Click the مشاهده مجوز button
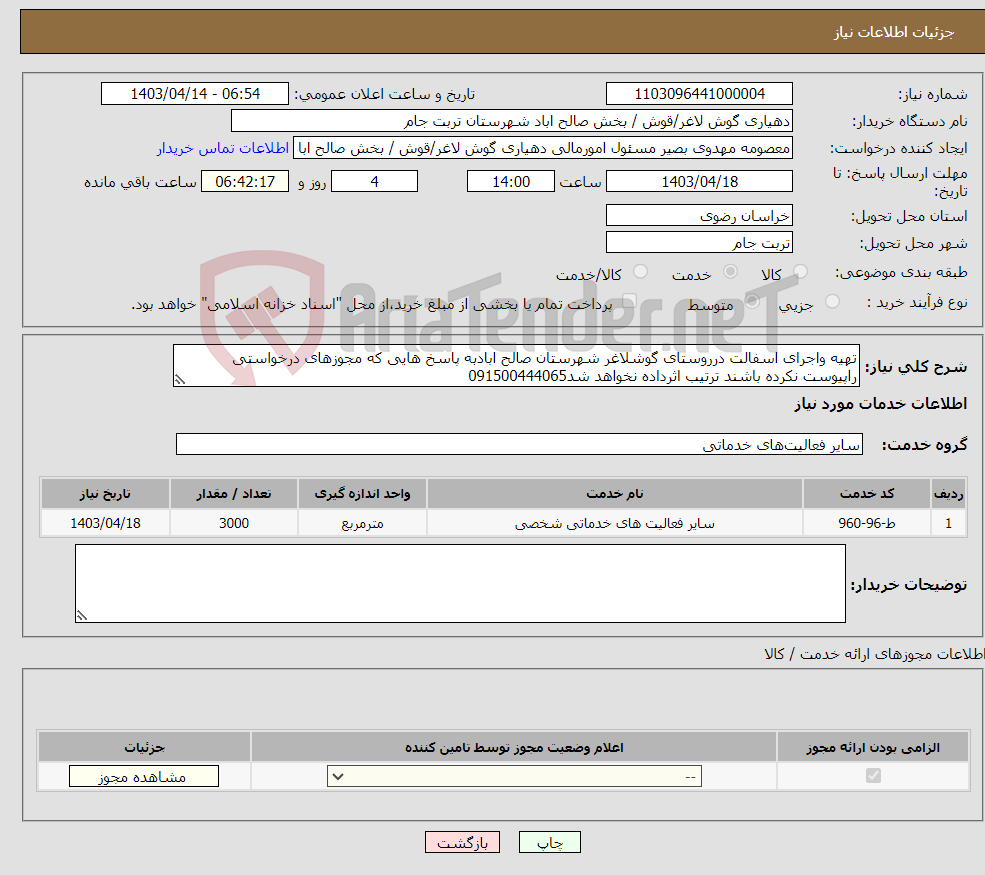Image resolution: width=985 pixels, height=875 pixels. (x=144, y=776)
